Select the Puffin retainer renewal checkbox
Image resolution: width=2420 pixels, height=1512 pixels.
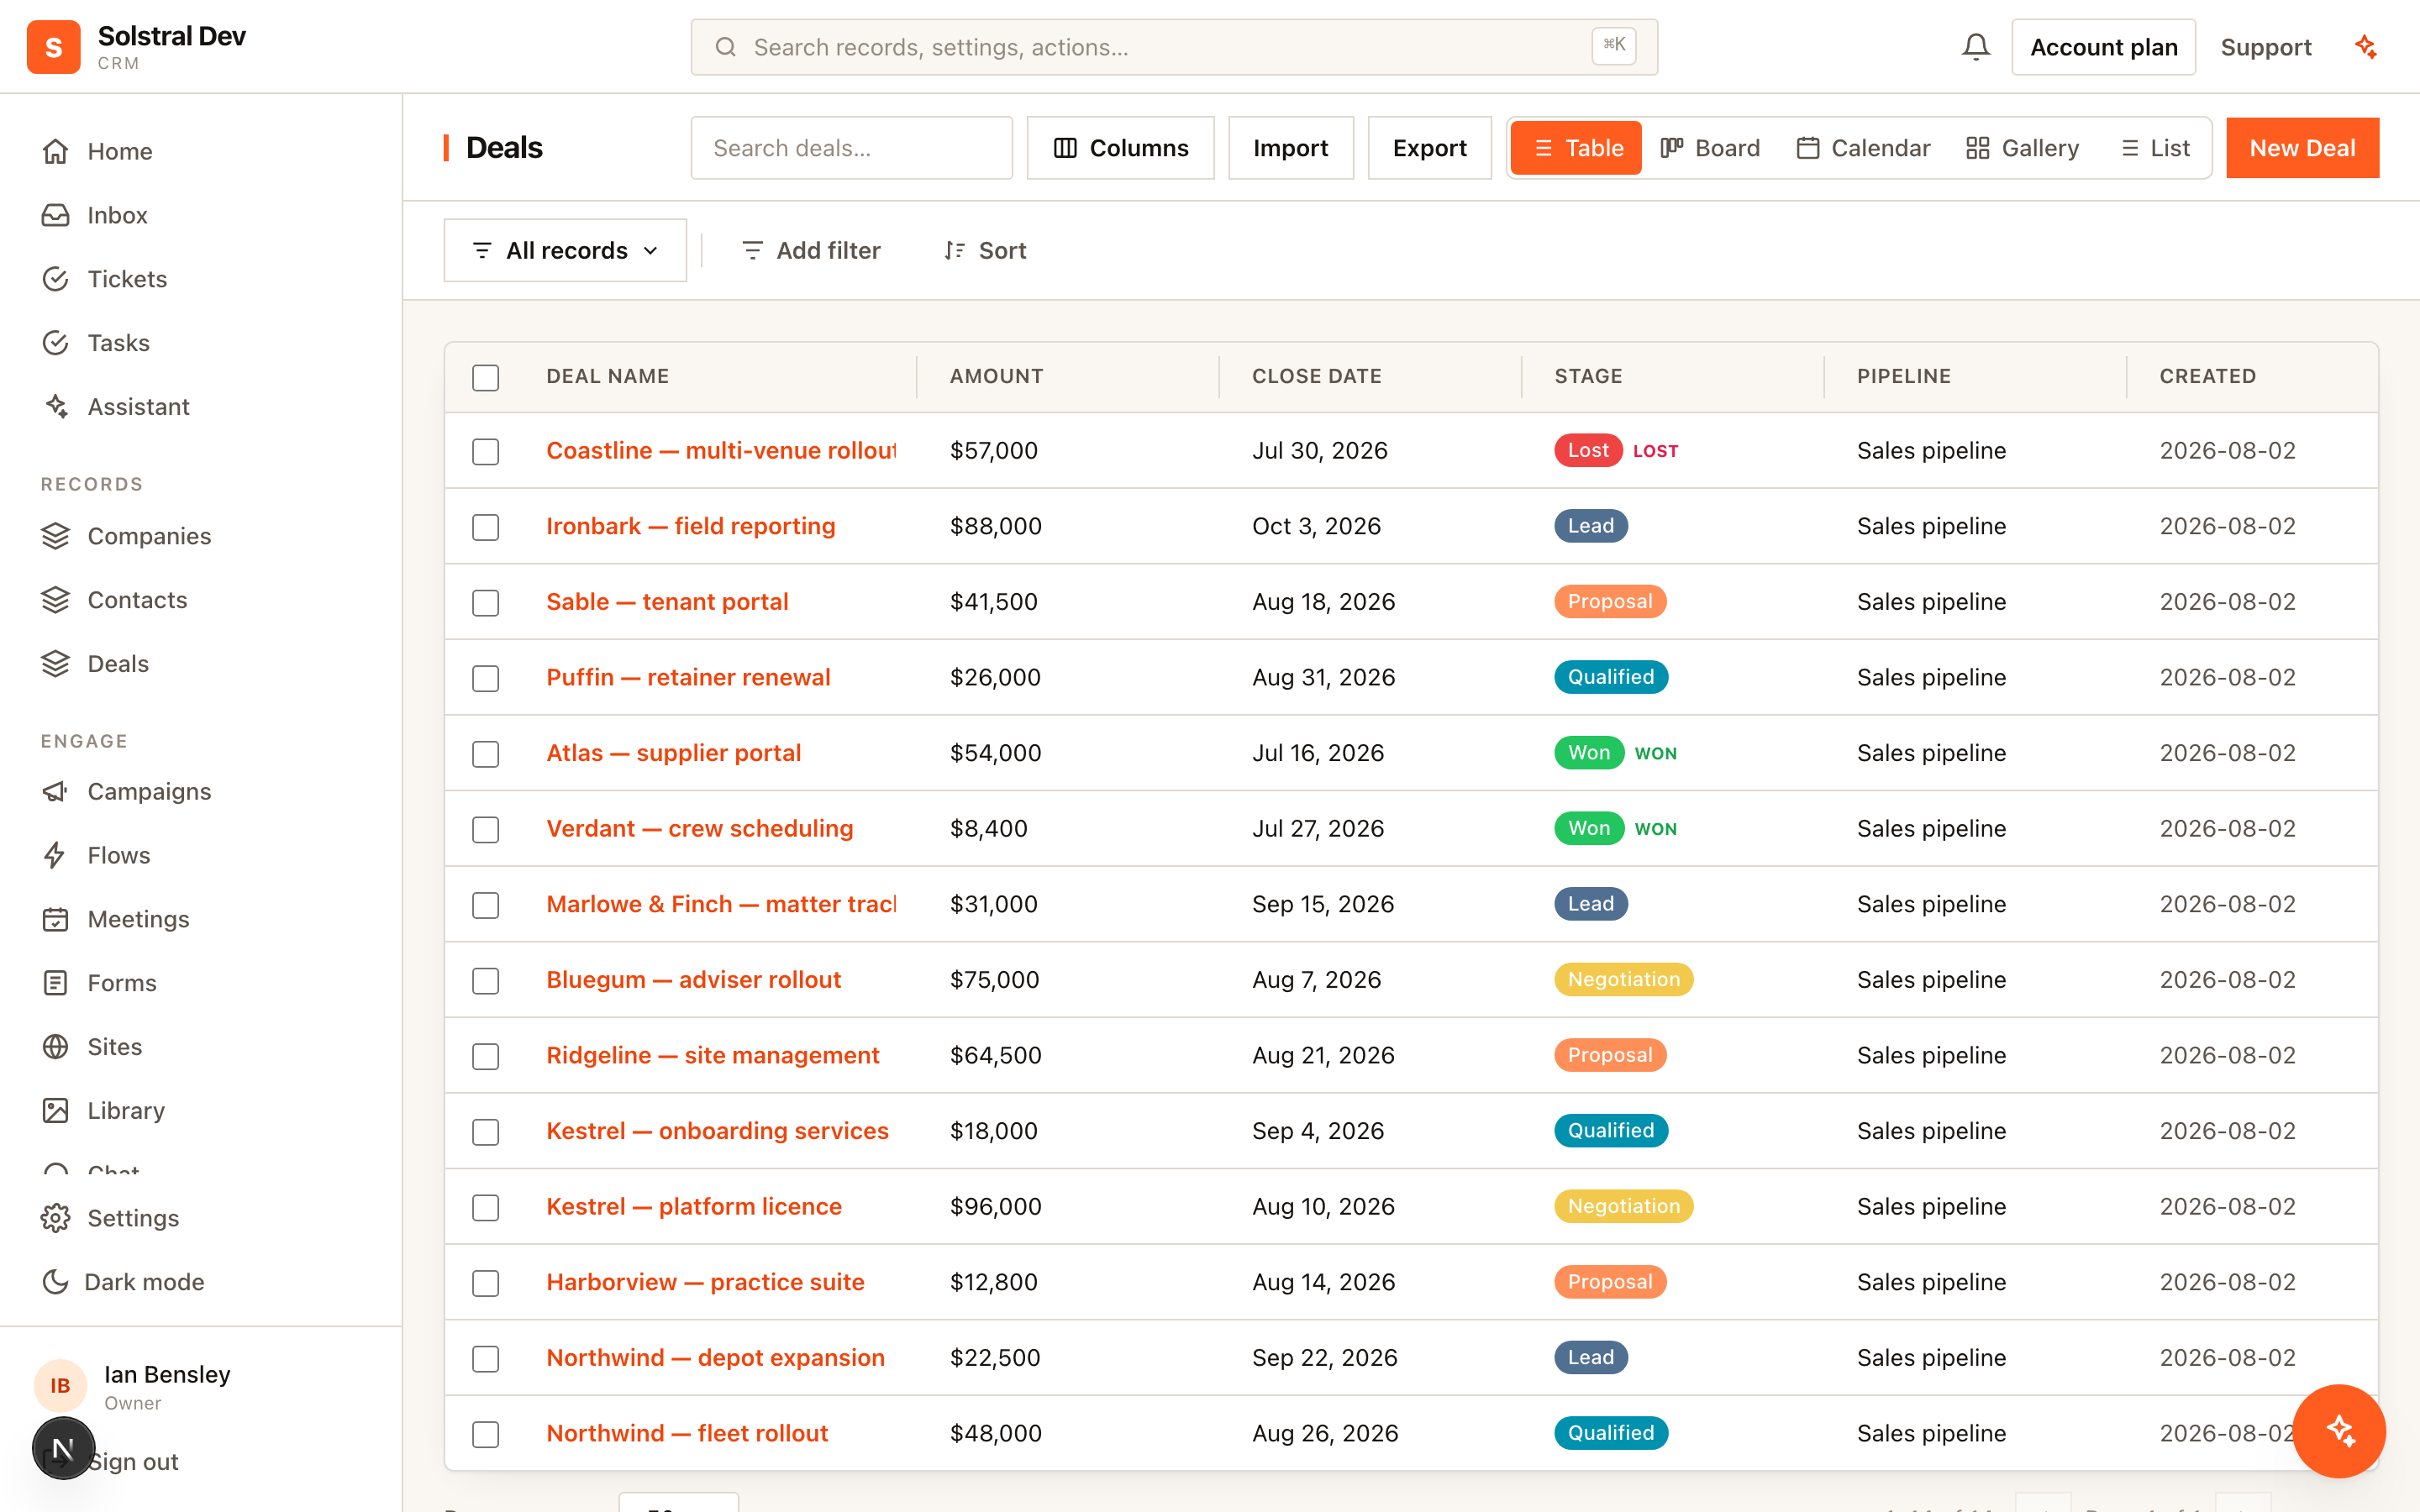pos(486,678)
